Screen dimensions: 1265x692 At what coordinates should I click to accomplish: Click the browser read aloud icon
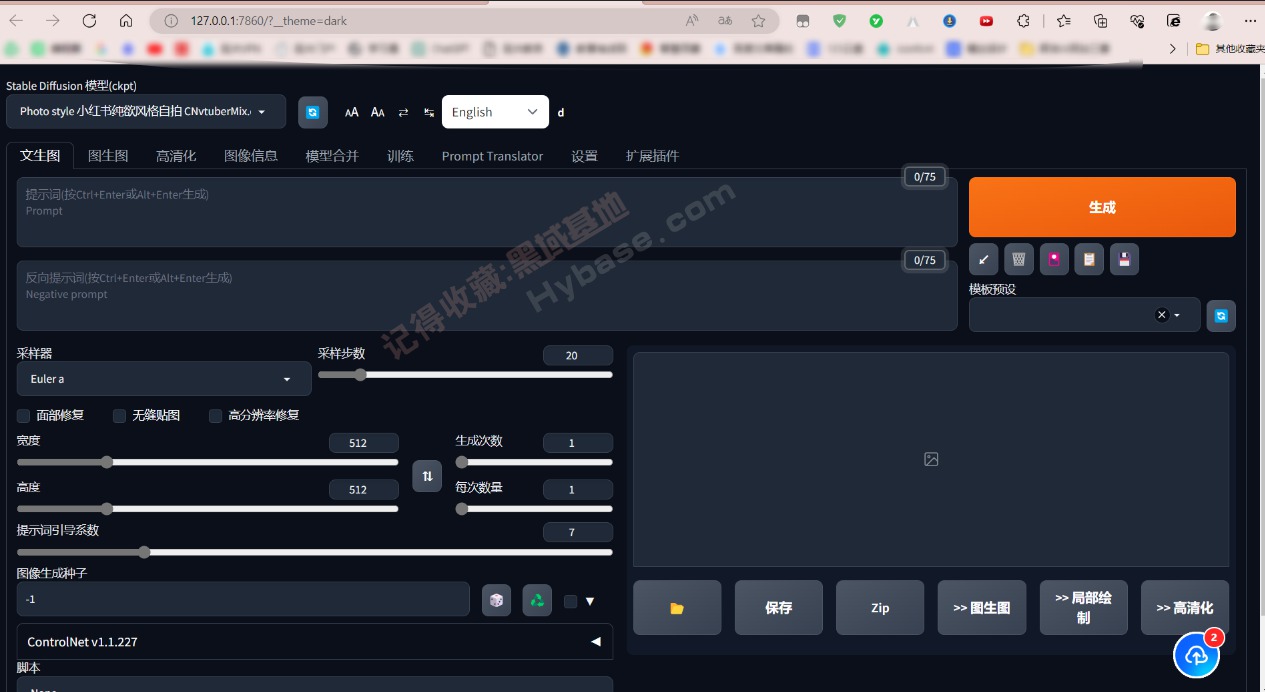(x=692, y=20)
